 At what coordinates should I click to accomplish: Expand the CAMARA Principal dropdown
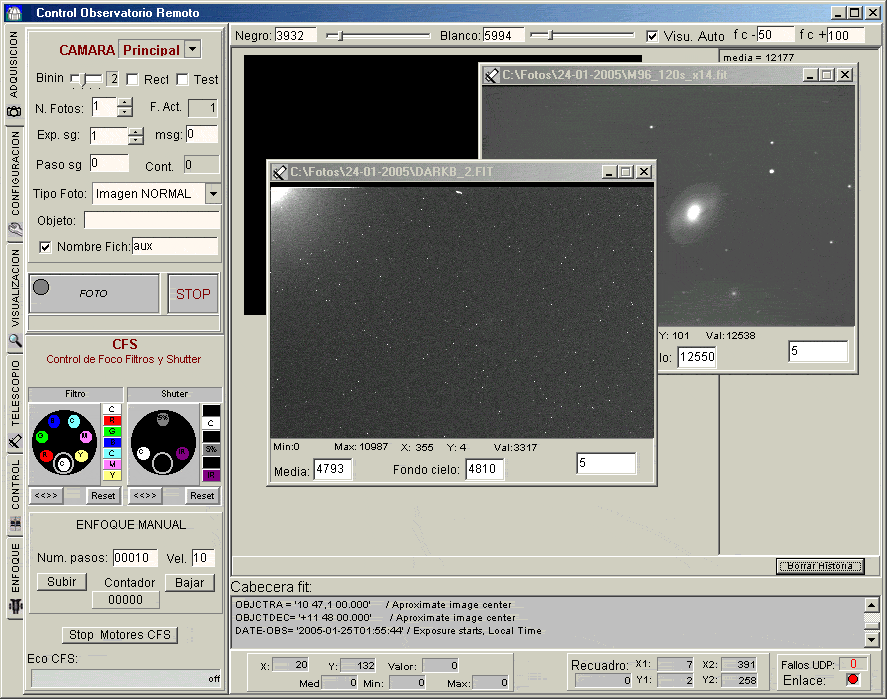pyautogui.click(x=193, y=50)
